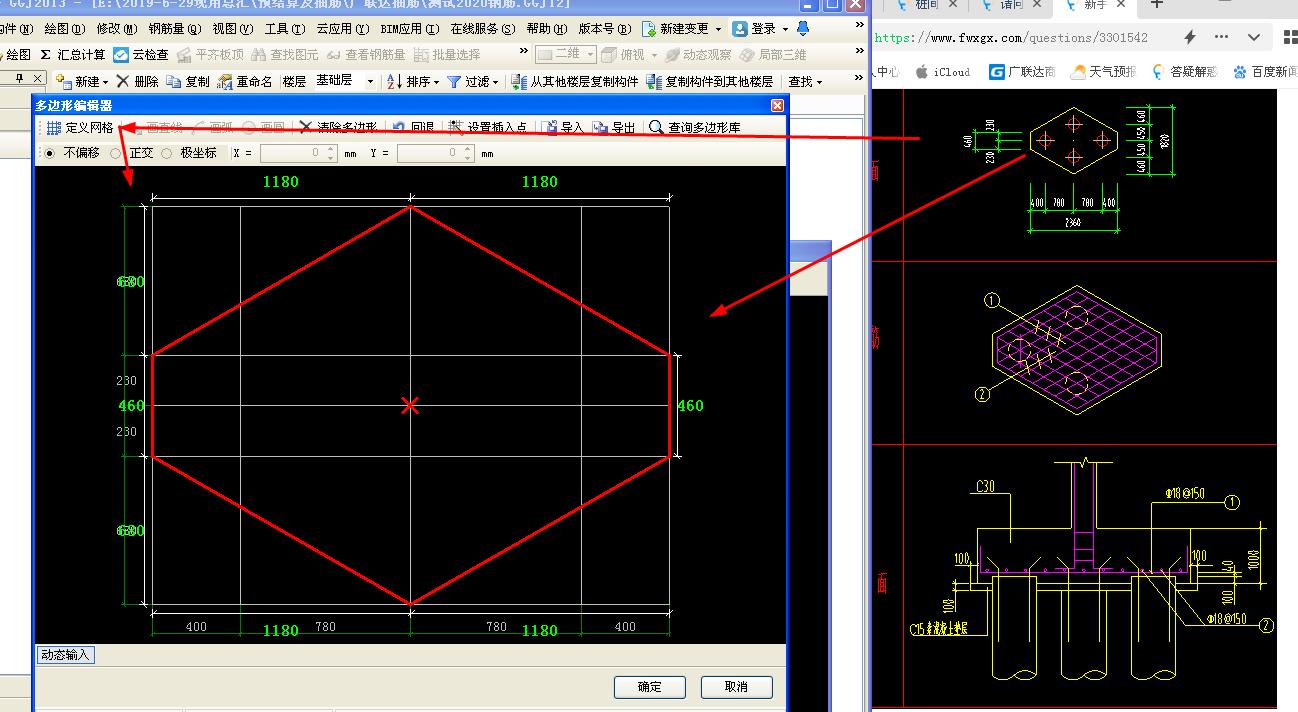The height and width of the screenshot is (712, 1298).
Task: Open a new browser tab with plus
Action: (1157, 5)
